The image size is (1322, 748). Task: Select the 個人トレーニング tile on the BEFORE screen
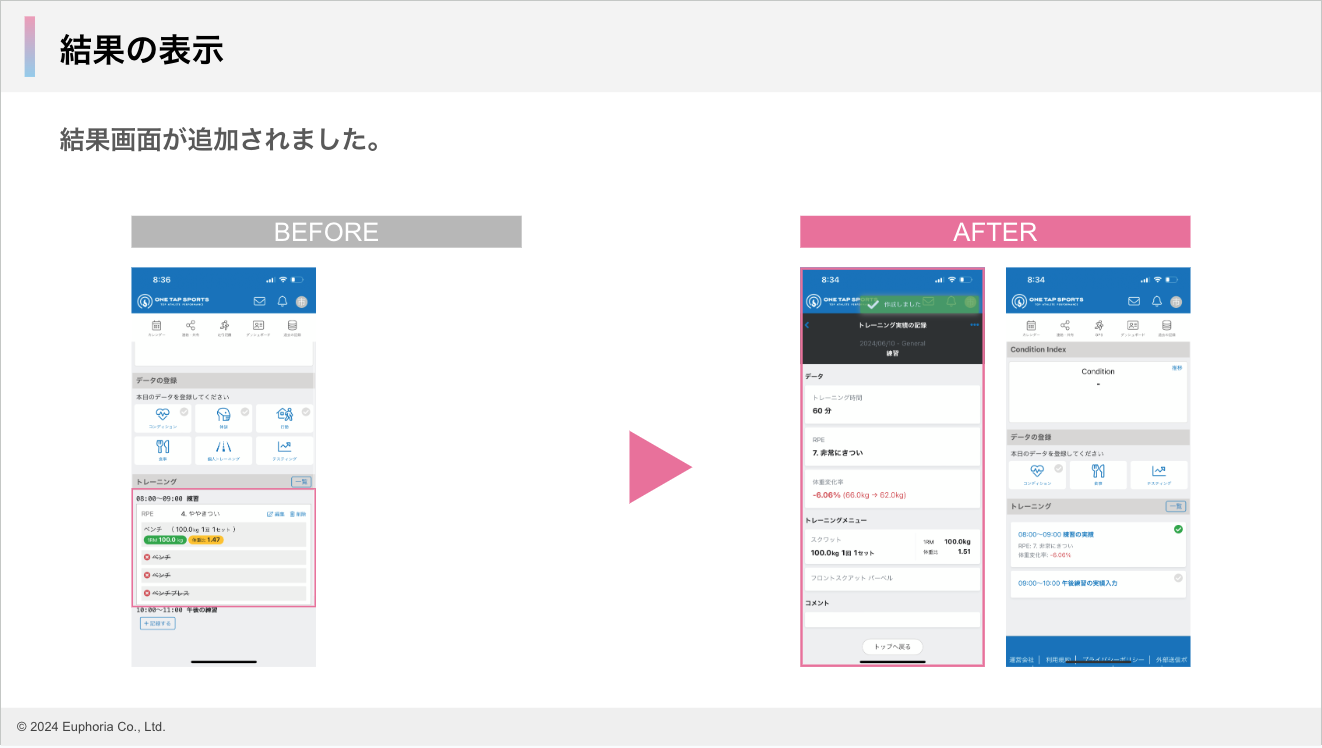(x=223, y=450)
